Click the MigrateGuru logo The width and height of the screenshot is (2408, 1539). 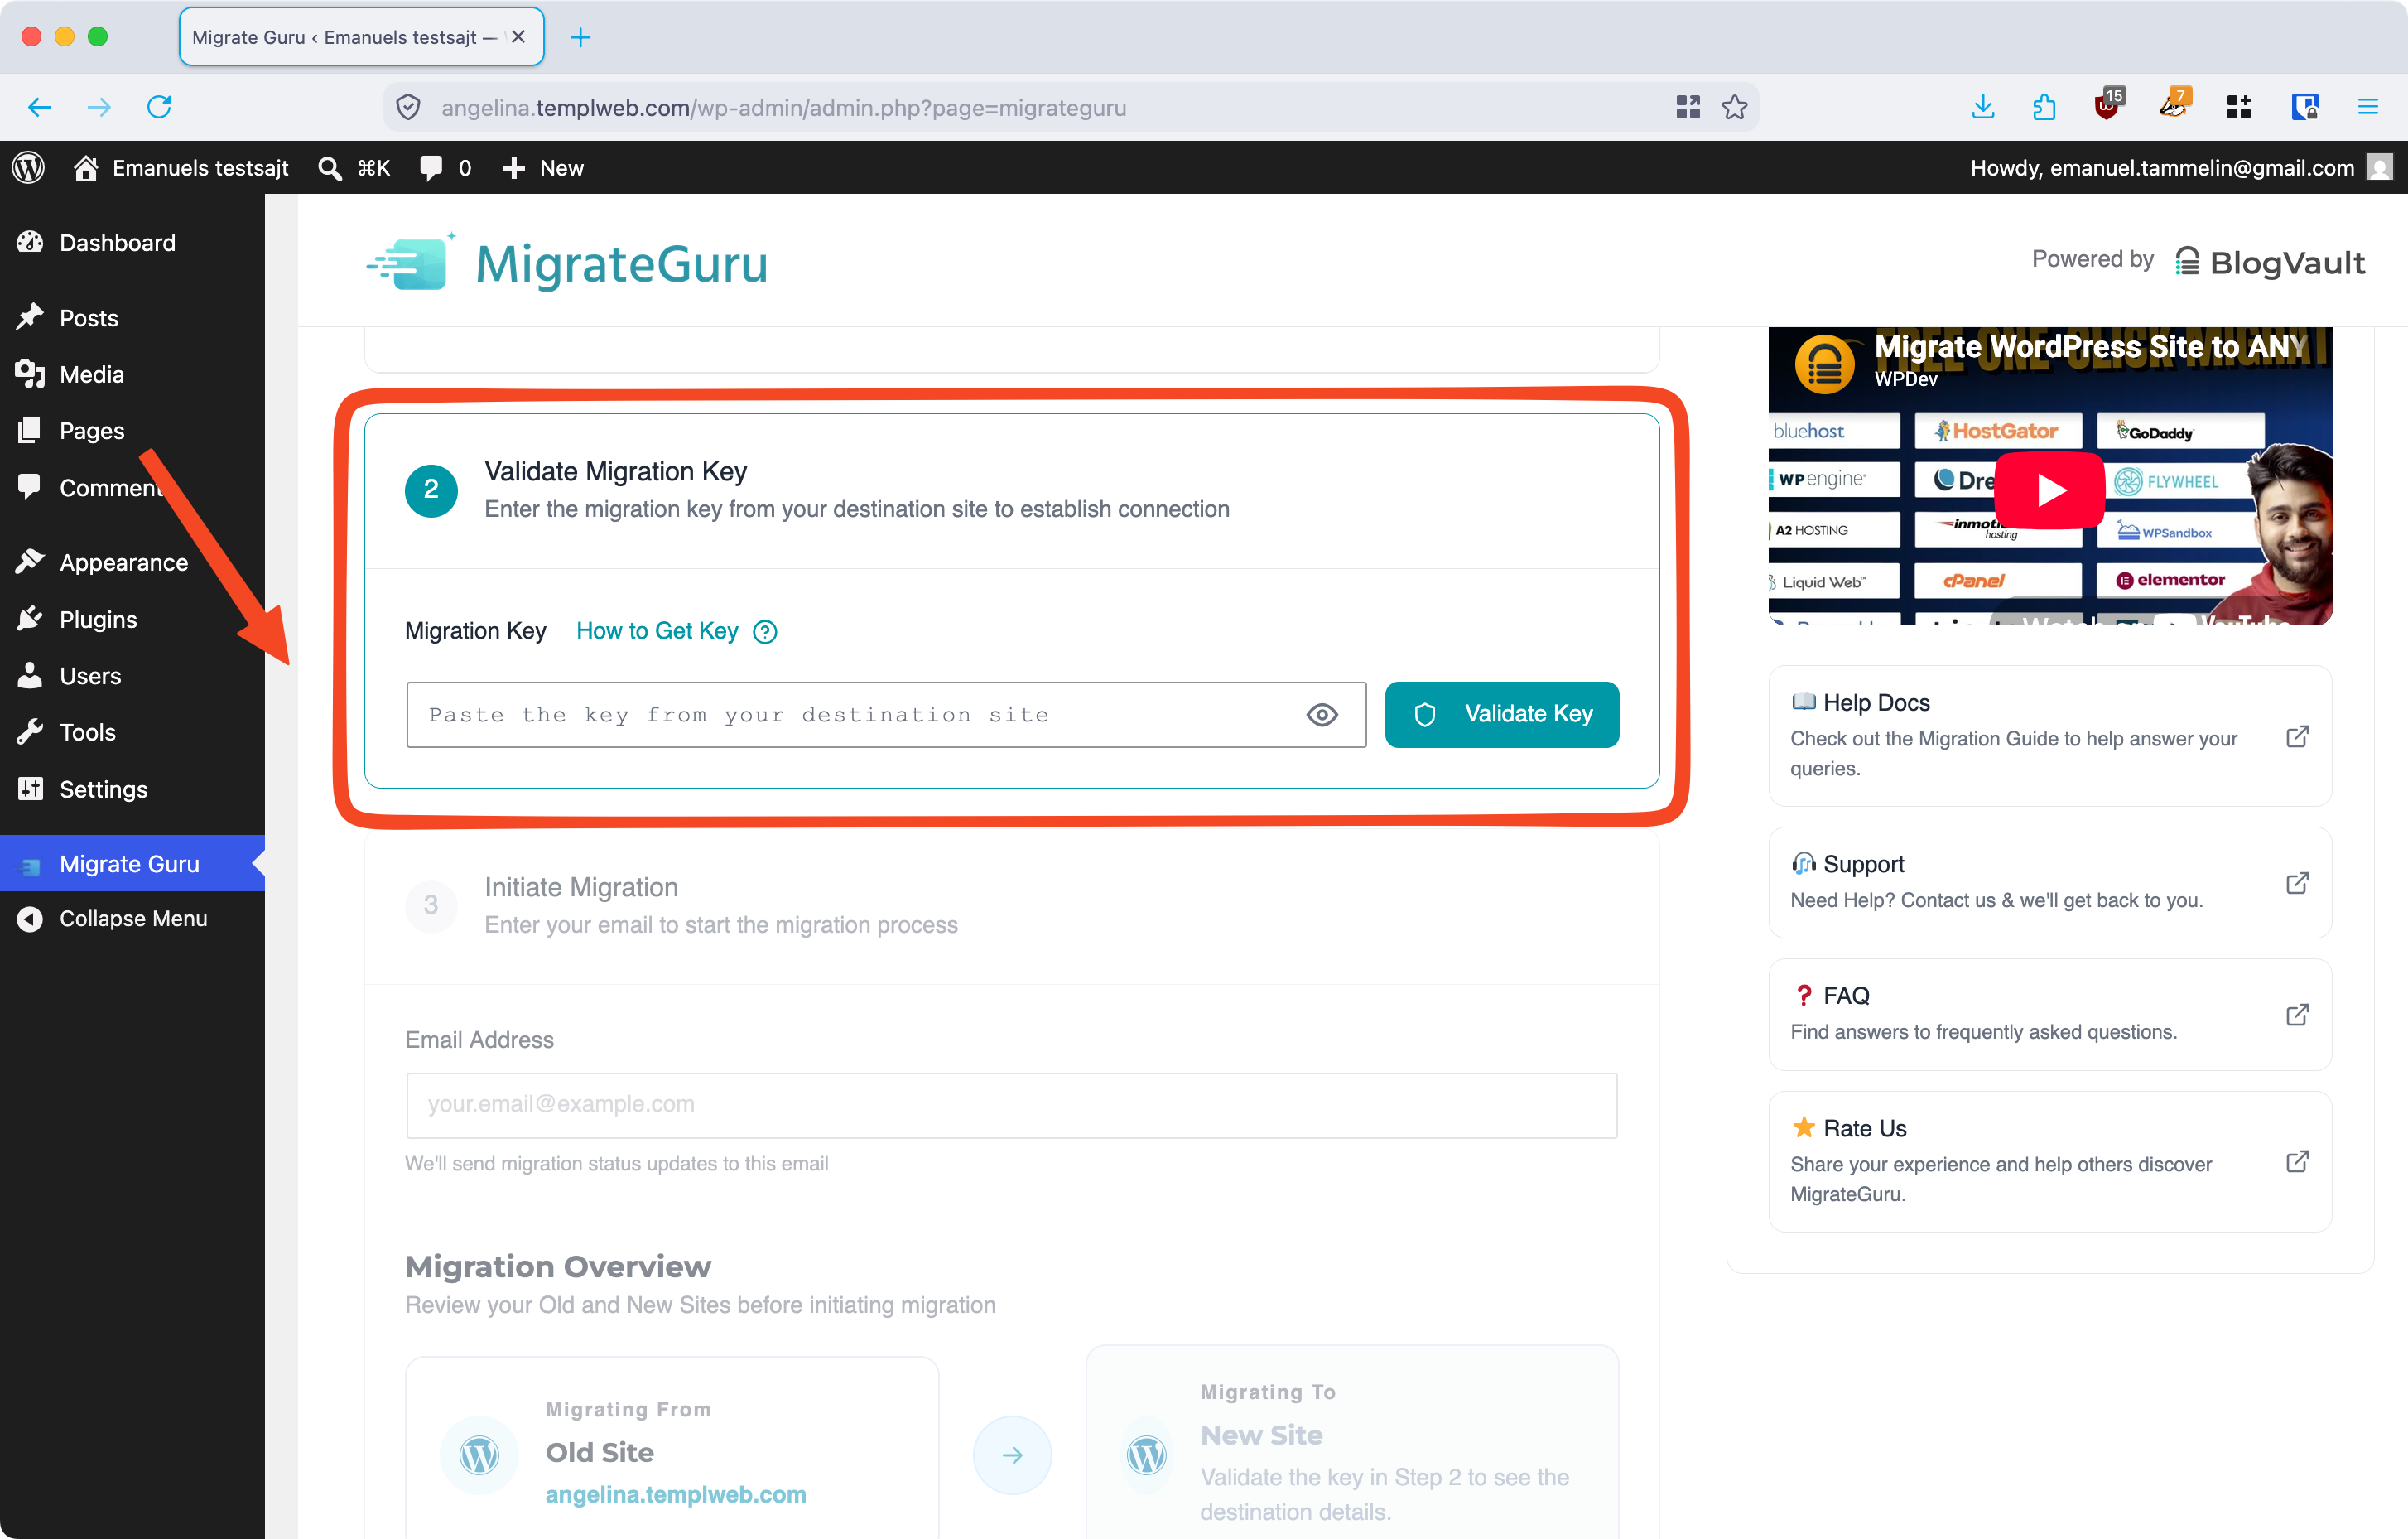coord(566,263)
